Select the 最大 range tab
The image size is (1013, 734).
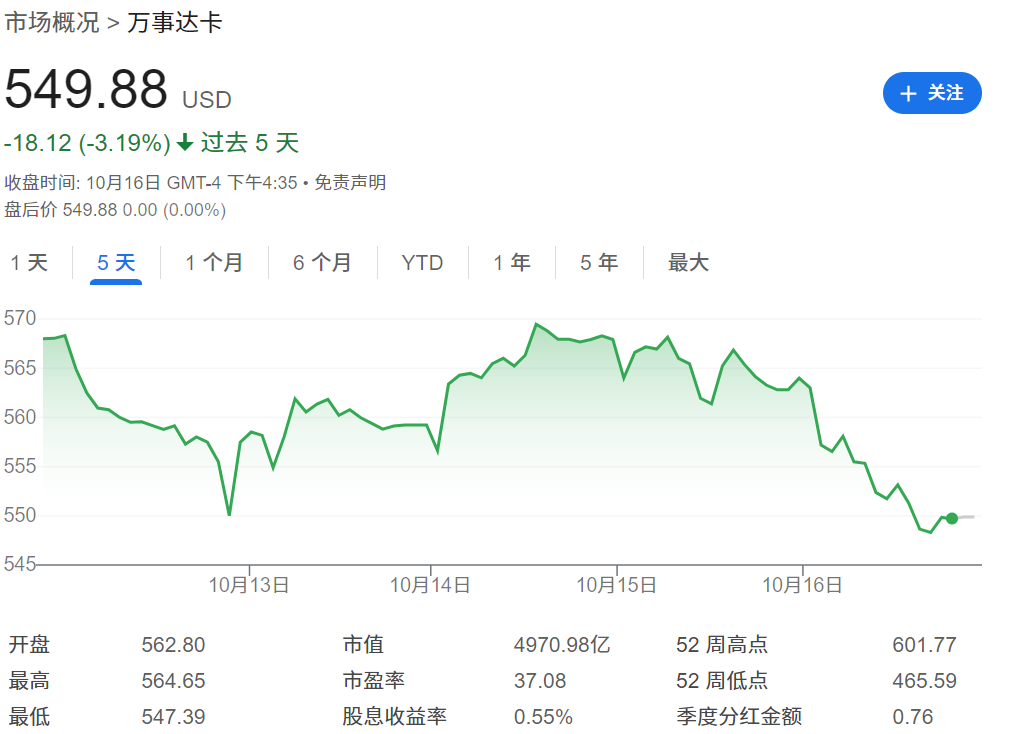click(x=688, y=263)
